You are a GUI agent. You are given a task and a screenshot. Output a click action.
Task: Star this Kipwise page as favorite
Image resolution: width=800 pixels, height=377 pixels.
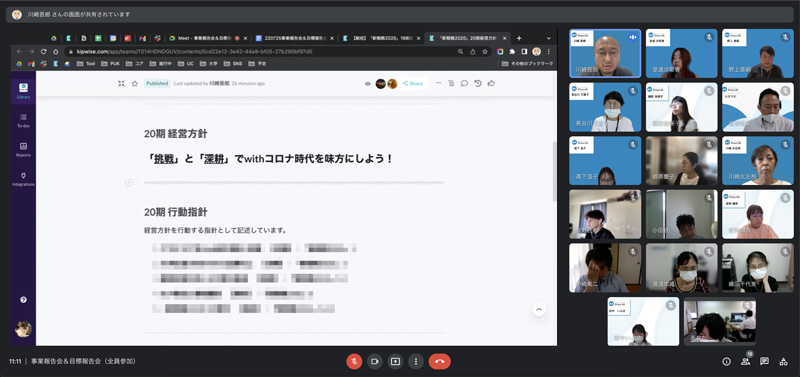pyautogui.click(x=135, y=83)
